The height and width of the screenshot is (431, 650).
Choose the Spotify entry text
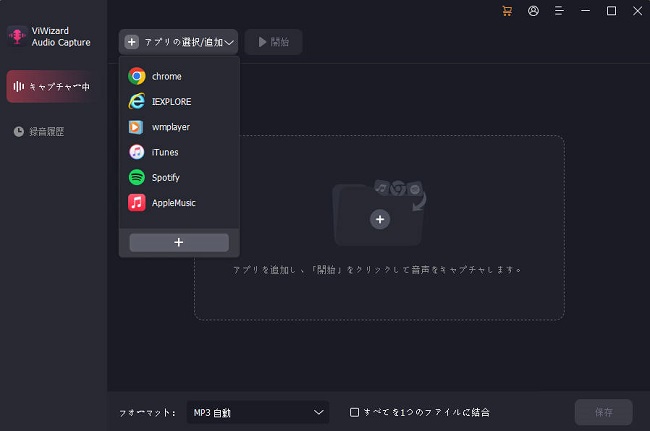tap(166, 177)
